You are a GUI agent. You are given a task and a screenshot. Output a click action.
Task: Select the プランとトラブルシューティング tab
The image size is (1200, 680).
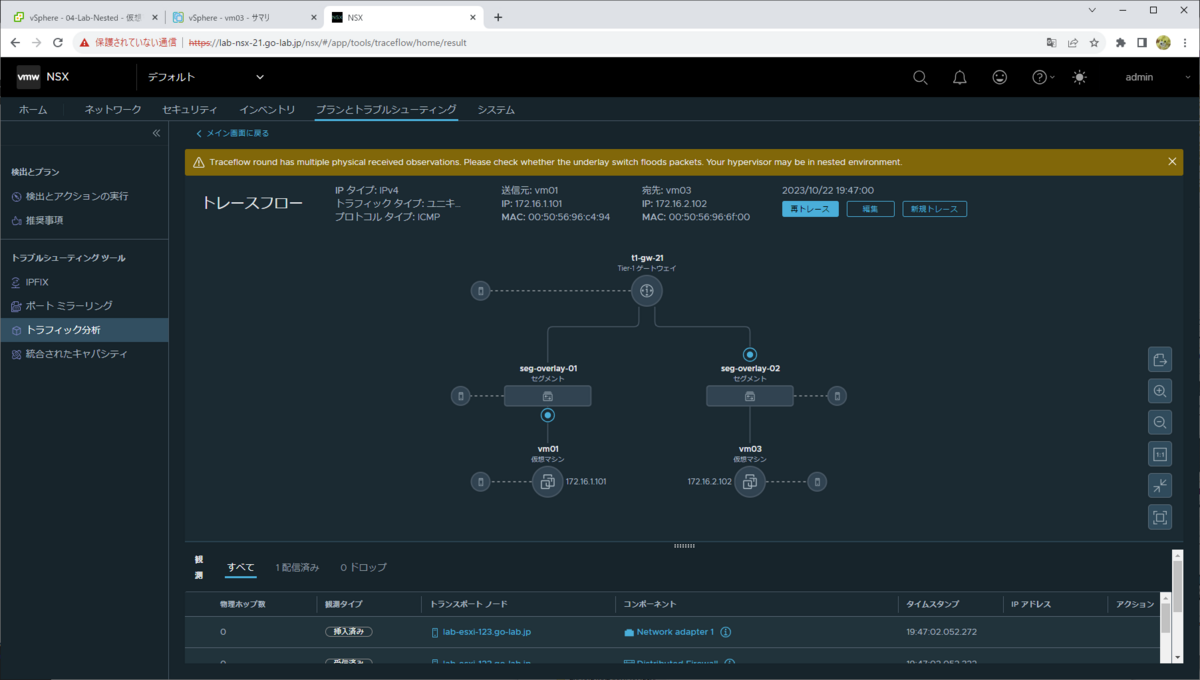(x=386, y=110)
